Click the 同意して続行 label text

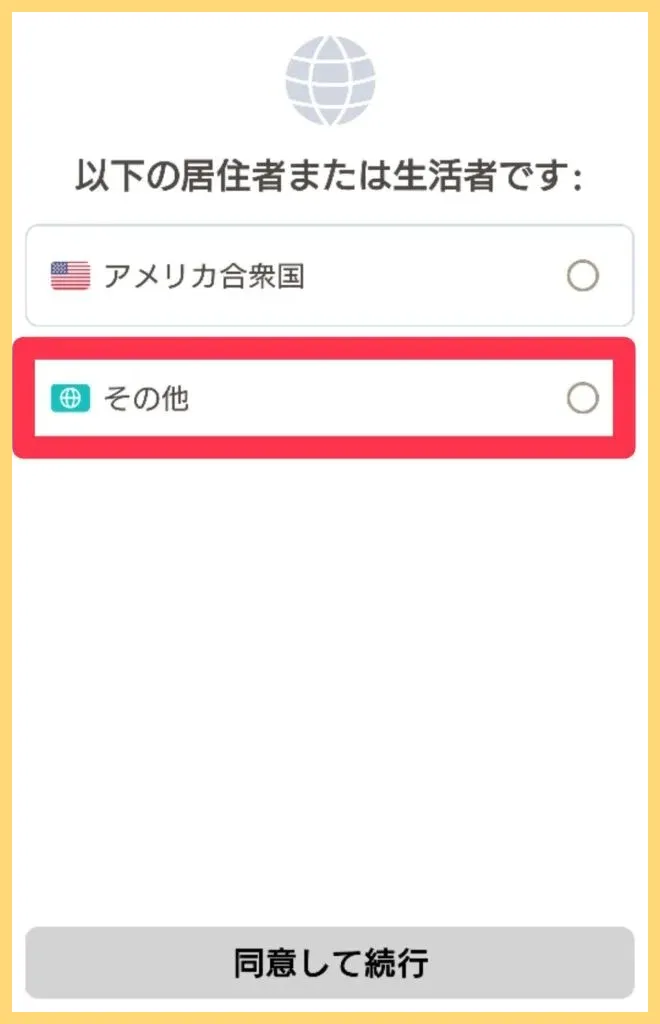coord(330,963)
